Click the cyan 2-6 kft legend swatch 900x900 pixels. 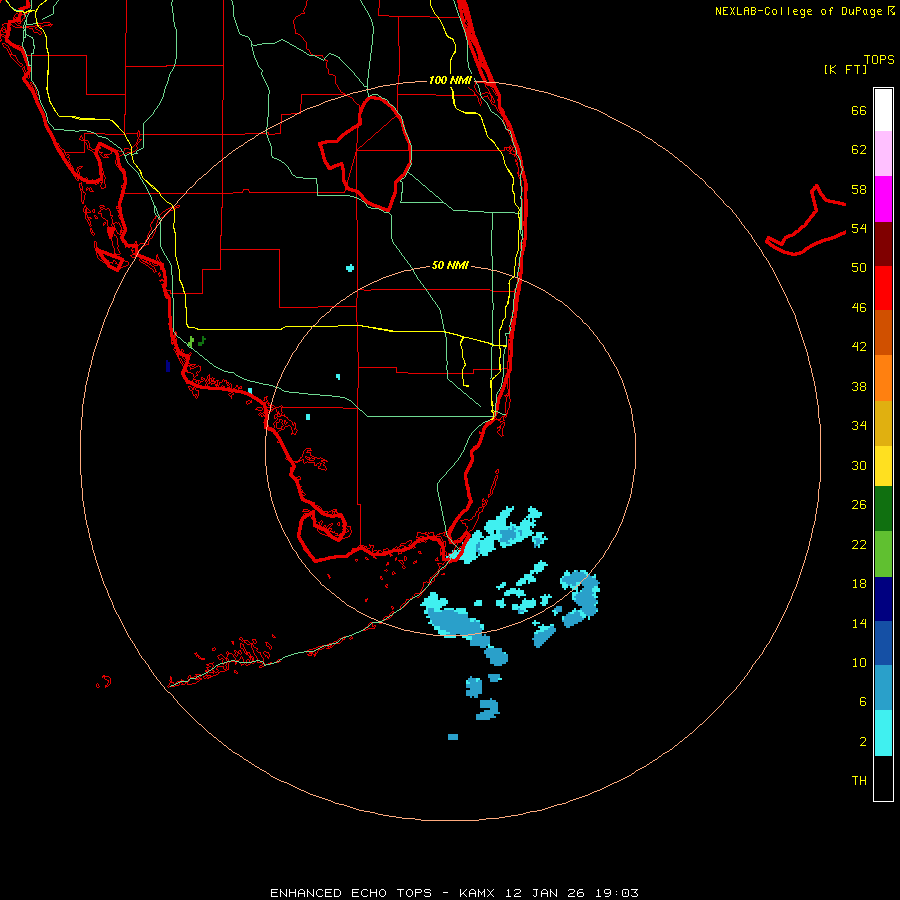[x=883, y=733]
